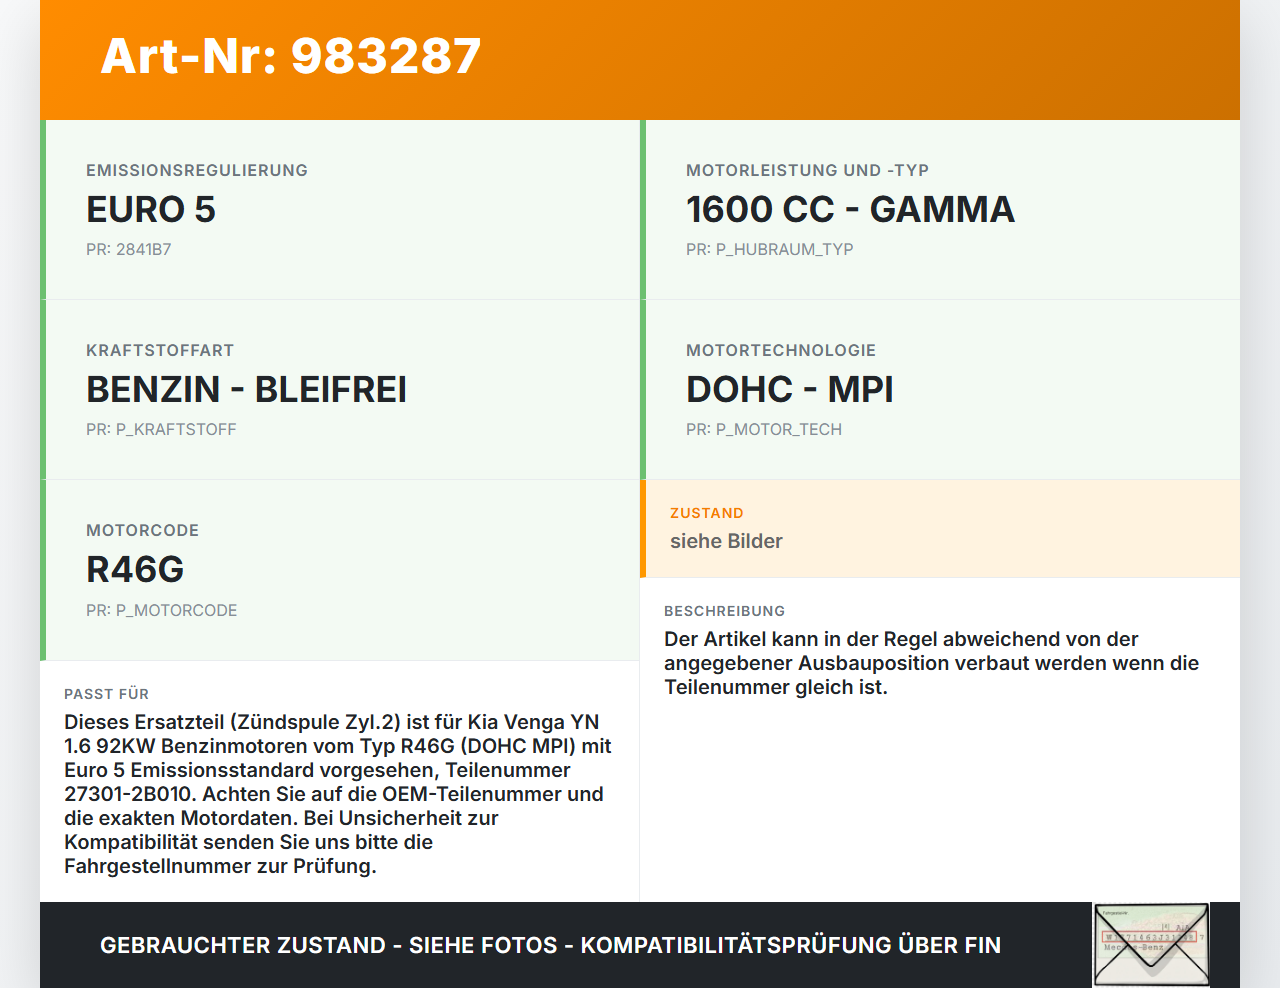Screen dimensions: 1280x988
Task: Open the vehicle registration thumbnail in footer
Action: 1151,945
